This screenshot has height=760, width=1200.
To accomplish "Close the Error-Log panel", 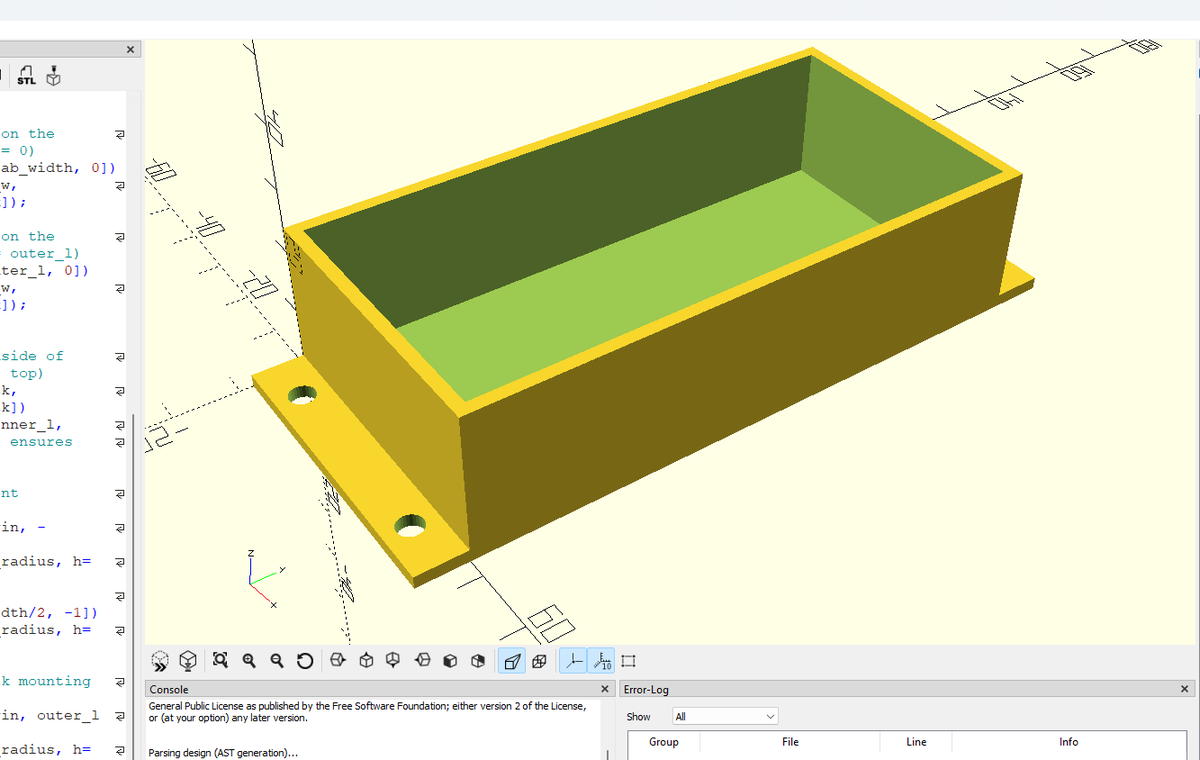I will coord(1185,690).
